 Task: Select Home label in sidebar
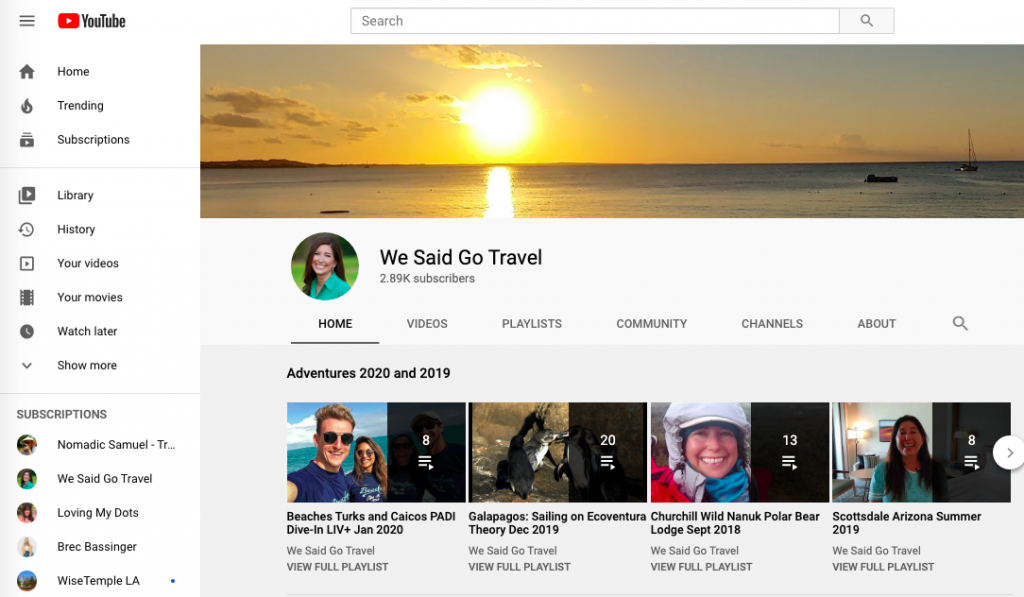pos(73,72)
